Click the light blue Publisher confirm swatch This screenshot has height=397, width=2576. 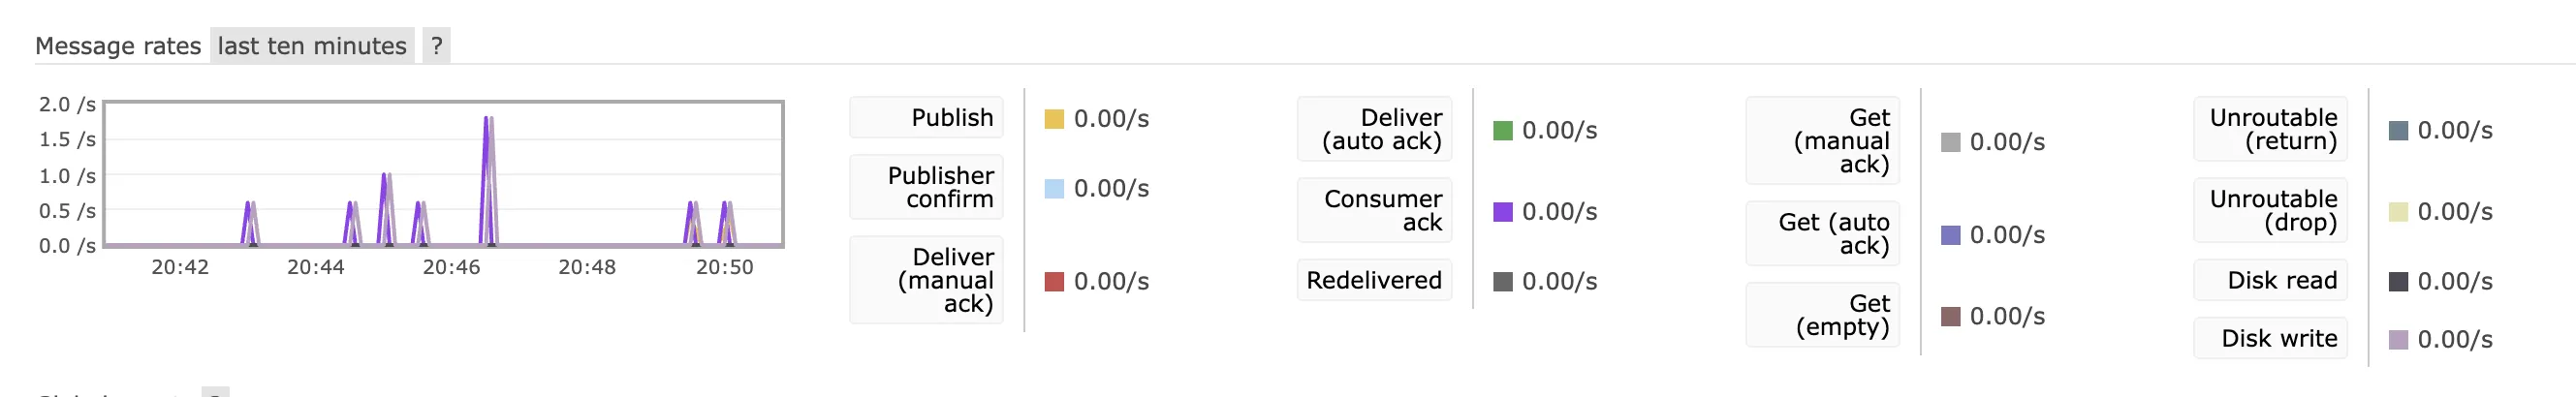point(1054,189)
